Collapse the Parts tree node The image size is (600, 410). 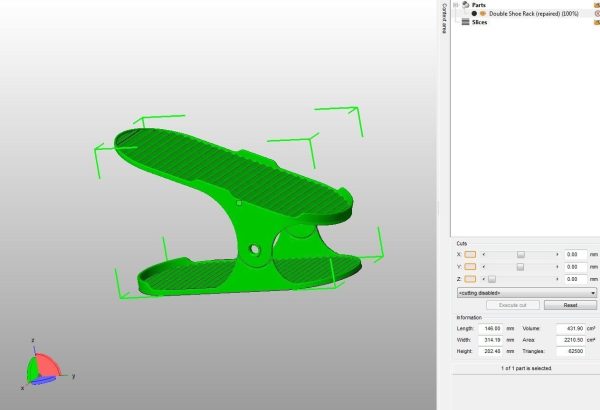455,5
